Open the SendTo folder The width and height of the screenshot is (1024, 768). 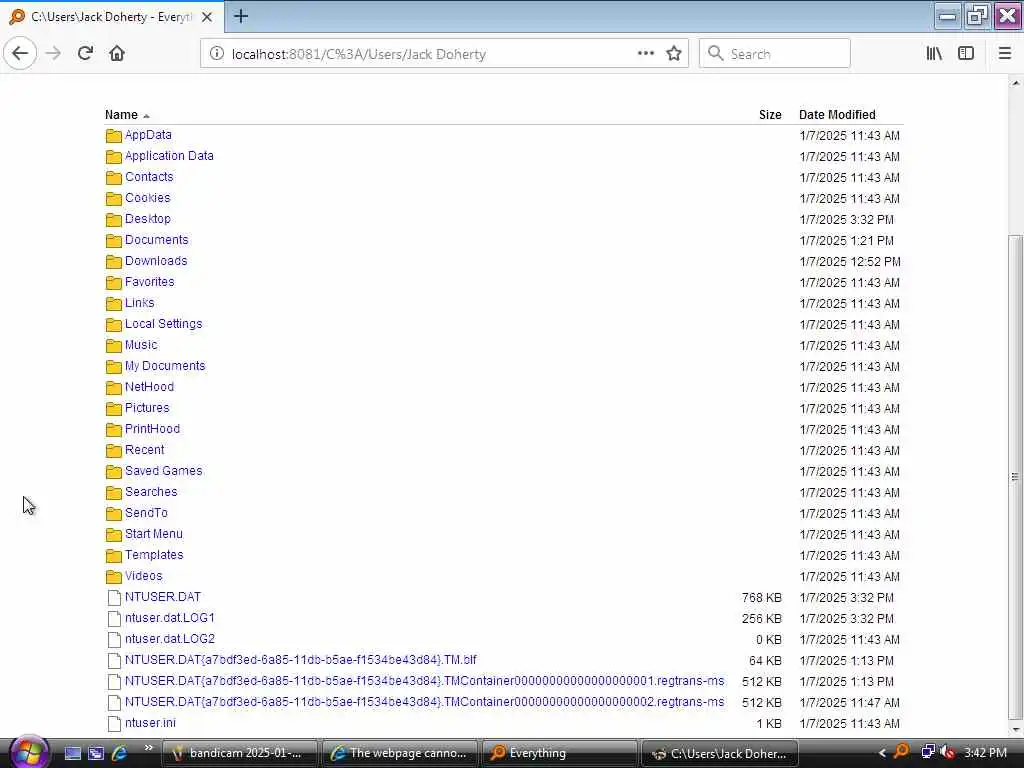[146, 513]
